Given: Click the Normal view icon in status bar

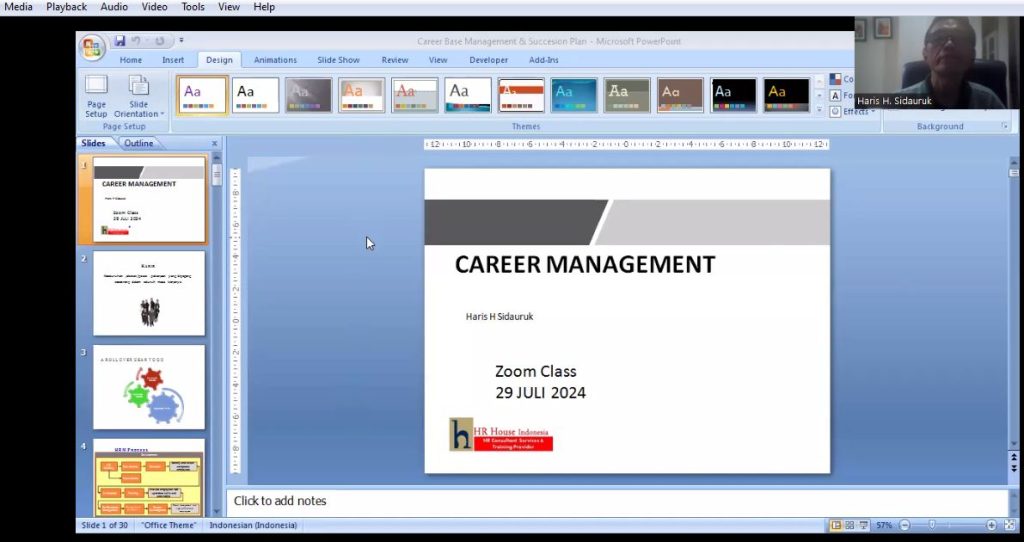Looking at the screenshot, I should 835,525.
